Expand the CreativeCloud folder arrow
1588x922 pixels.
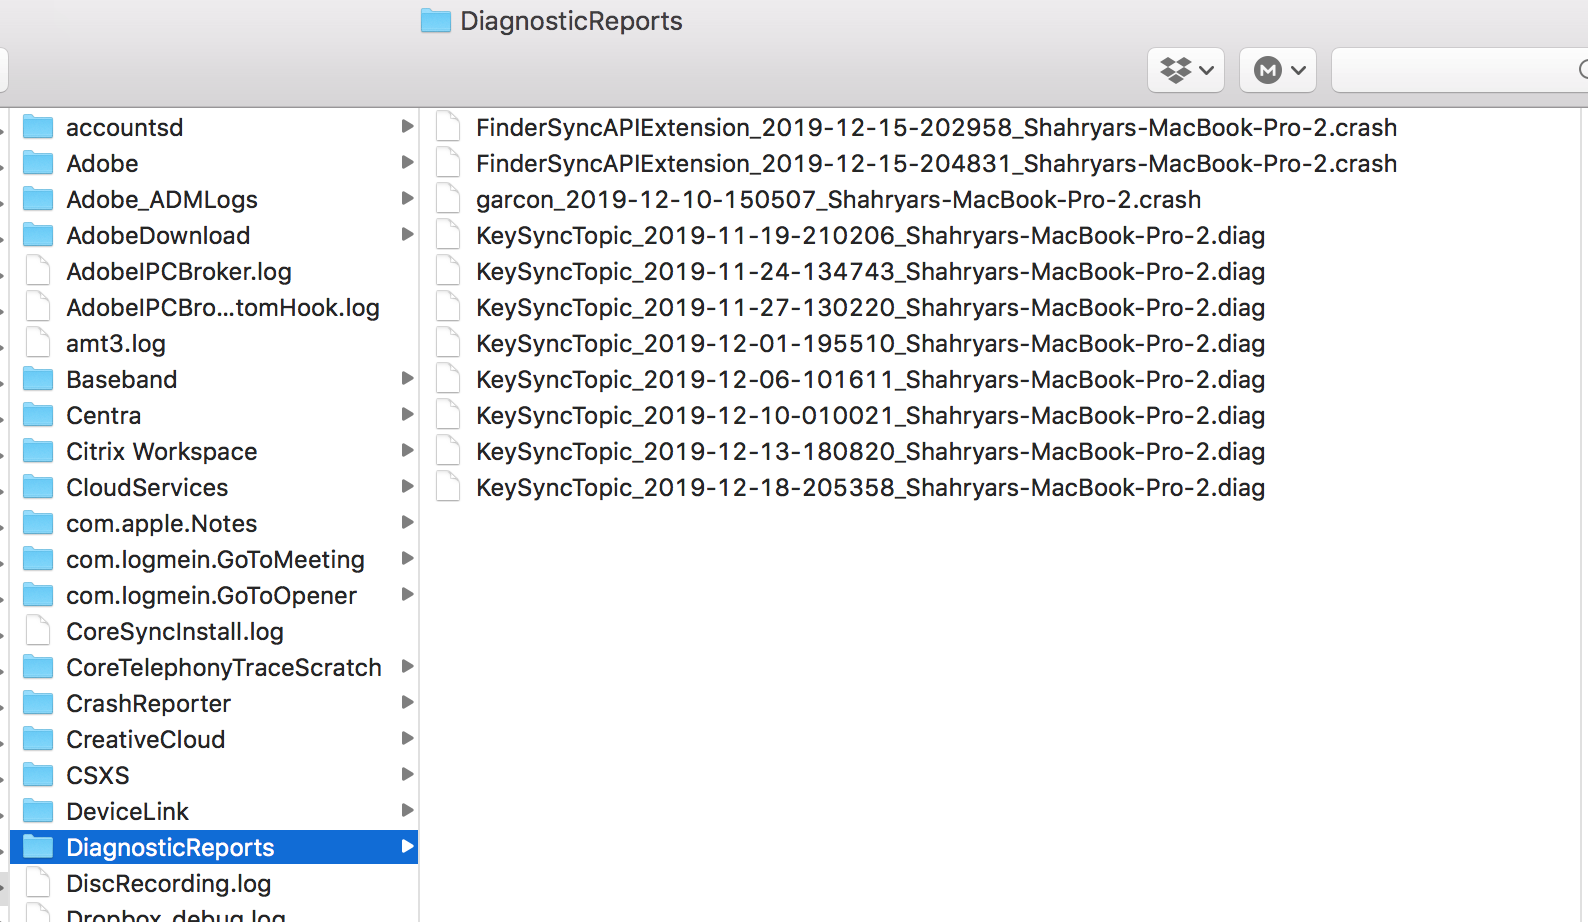click(x=407, y=738)
